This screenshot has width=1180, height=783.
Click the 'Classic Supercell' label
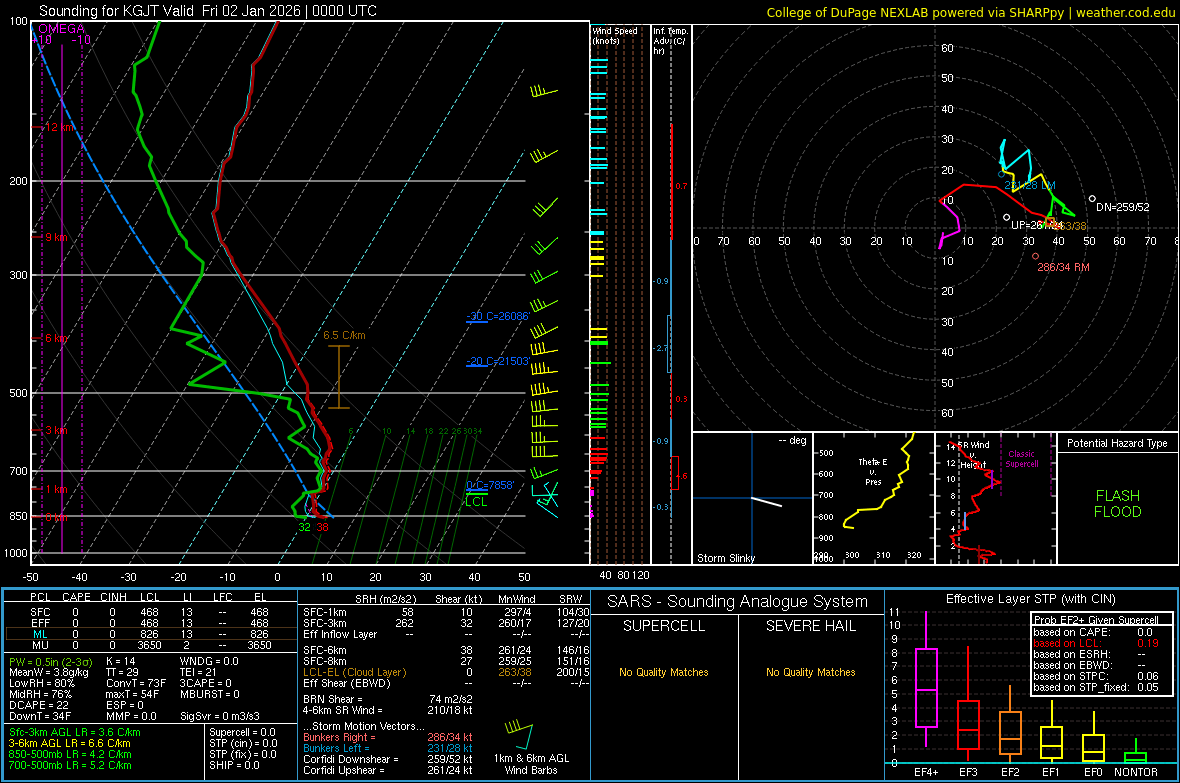coord(1022,459)
